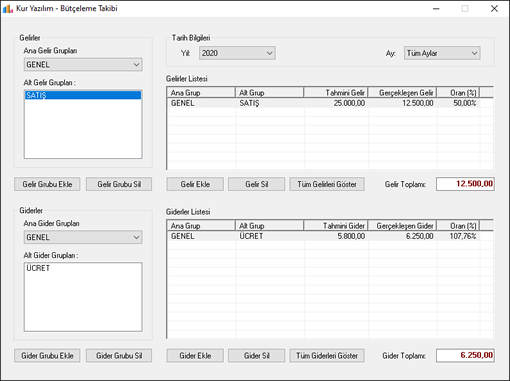Viewport: 510px width, 381px height.
Task: Click Tüm Giderleri Göster button
Action: (327, 356)
